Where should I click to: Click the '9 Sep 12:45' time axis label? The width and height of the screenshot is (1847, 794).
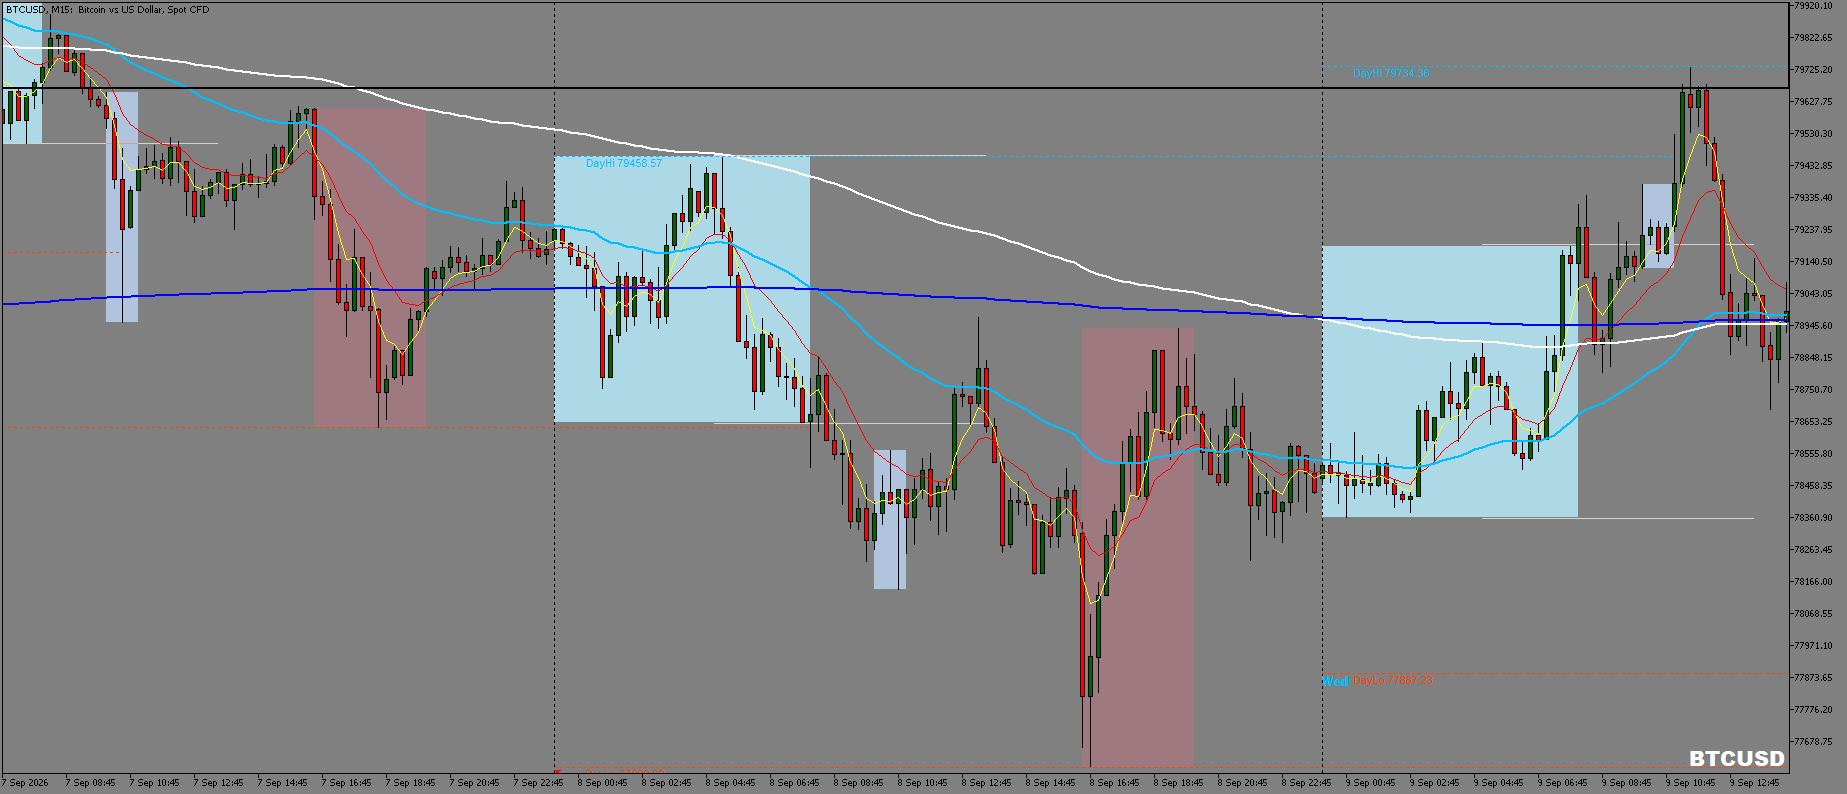(x=1754, y=783)
